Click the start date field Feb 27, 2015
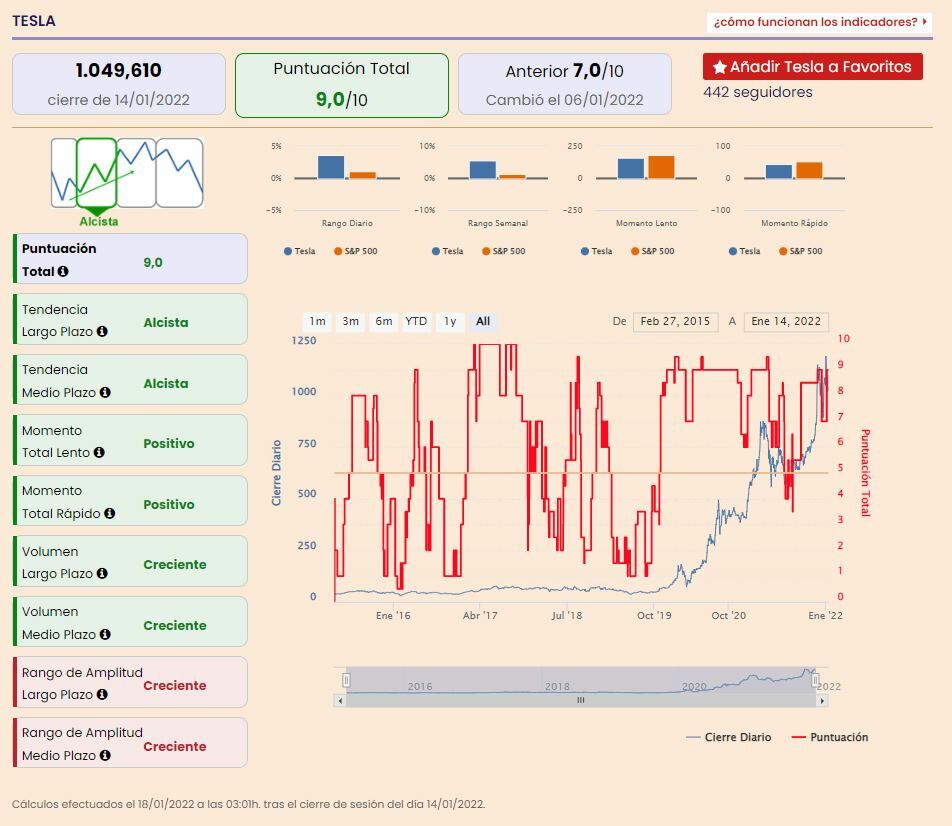 675,321
